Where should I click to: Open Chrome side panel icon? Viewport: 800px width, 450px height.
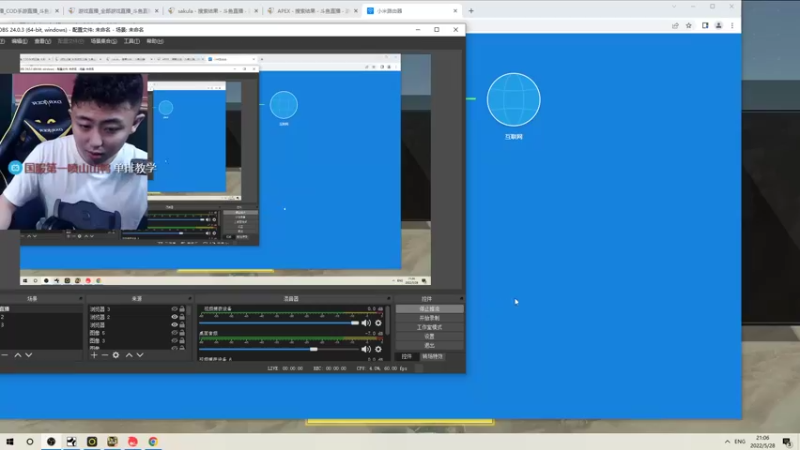pyautogui.click(x=705, y=26)
